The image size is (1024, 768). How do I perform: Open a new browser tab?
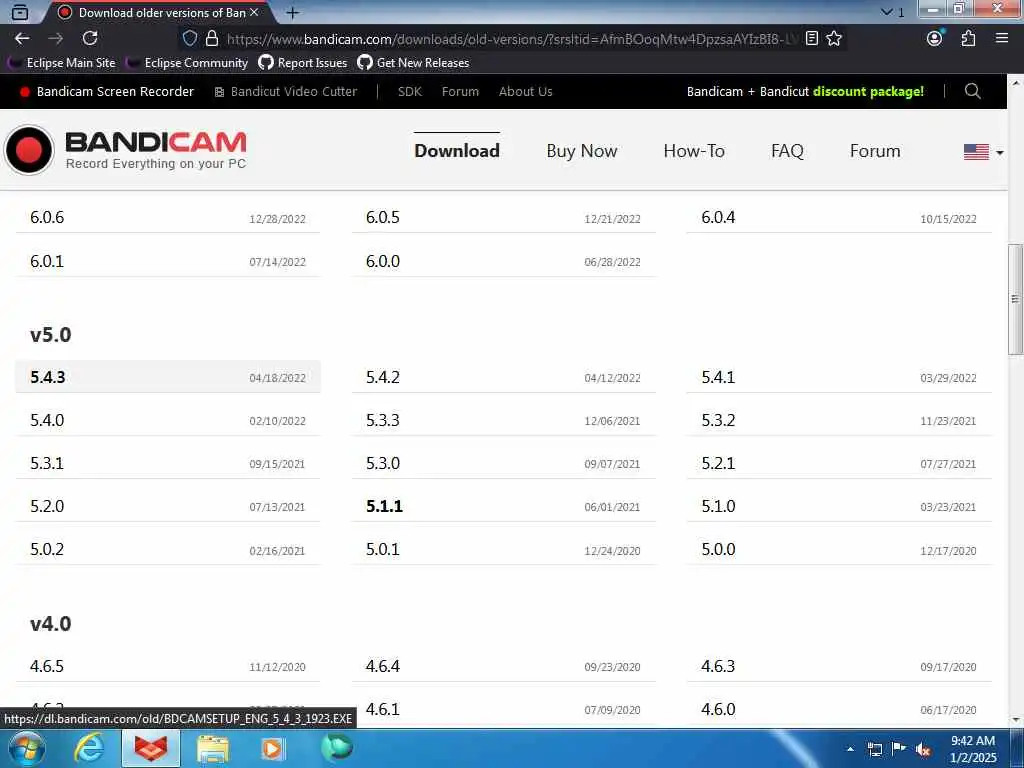point(293,12)
